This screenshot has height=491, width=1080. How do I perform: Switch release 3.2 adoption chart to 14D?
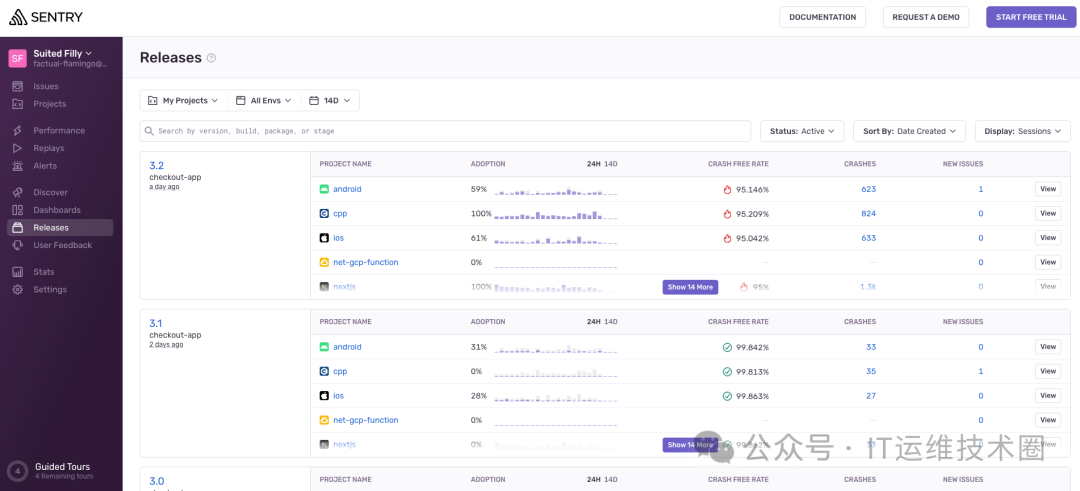click(611, 164)
